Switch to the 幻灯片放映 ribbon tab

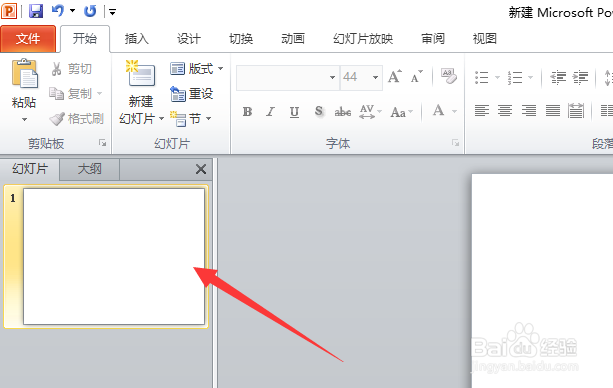tap(363, 39)
